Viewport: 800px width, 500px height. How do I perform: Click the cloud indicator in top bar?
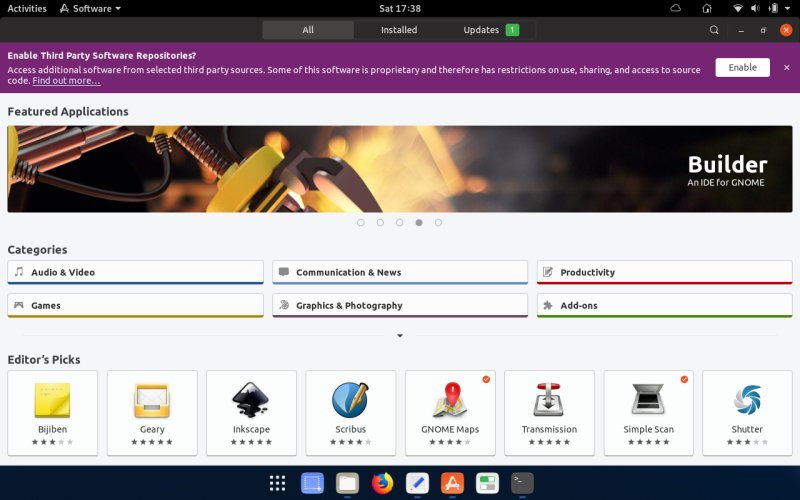676,8
